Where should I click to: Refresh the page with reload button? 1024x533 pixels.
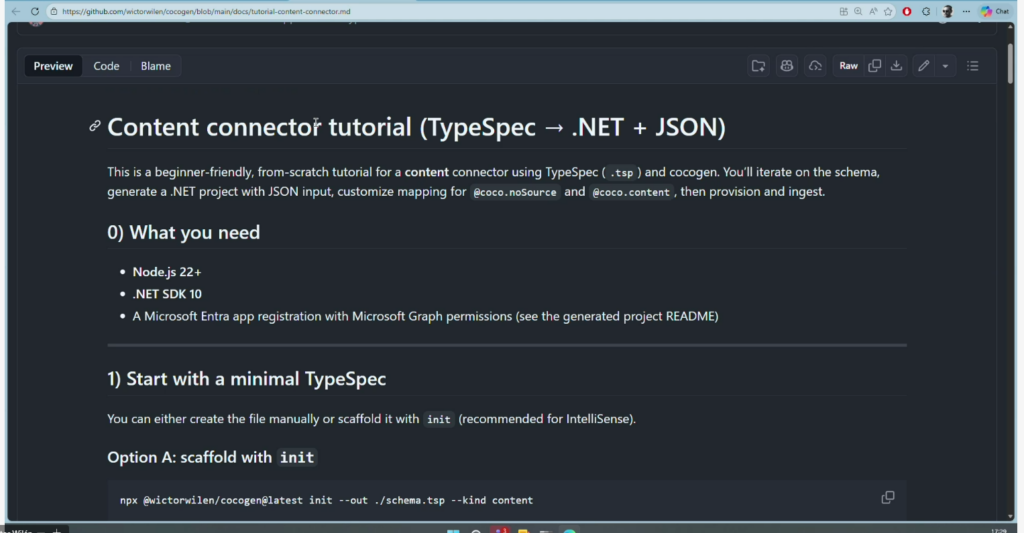35,11
